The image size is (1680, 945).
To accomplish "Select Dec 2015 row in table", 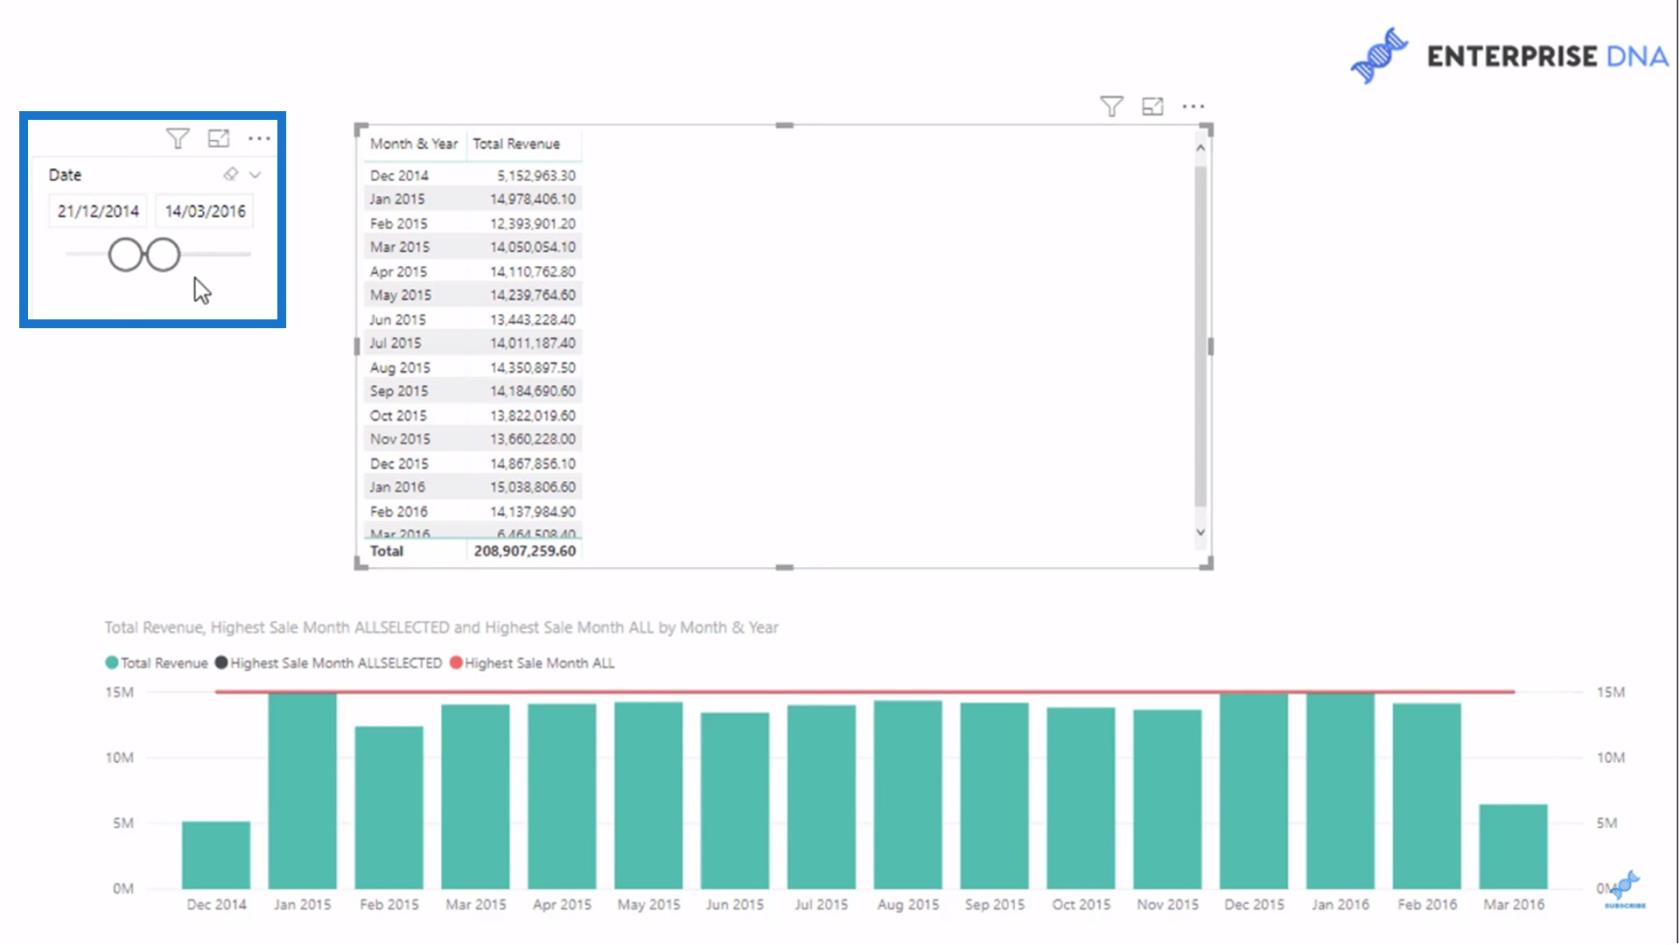I will pos(473,463).
